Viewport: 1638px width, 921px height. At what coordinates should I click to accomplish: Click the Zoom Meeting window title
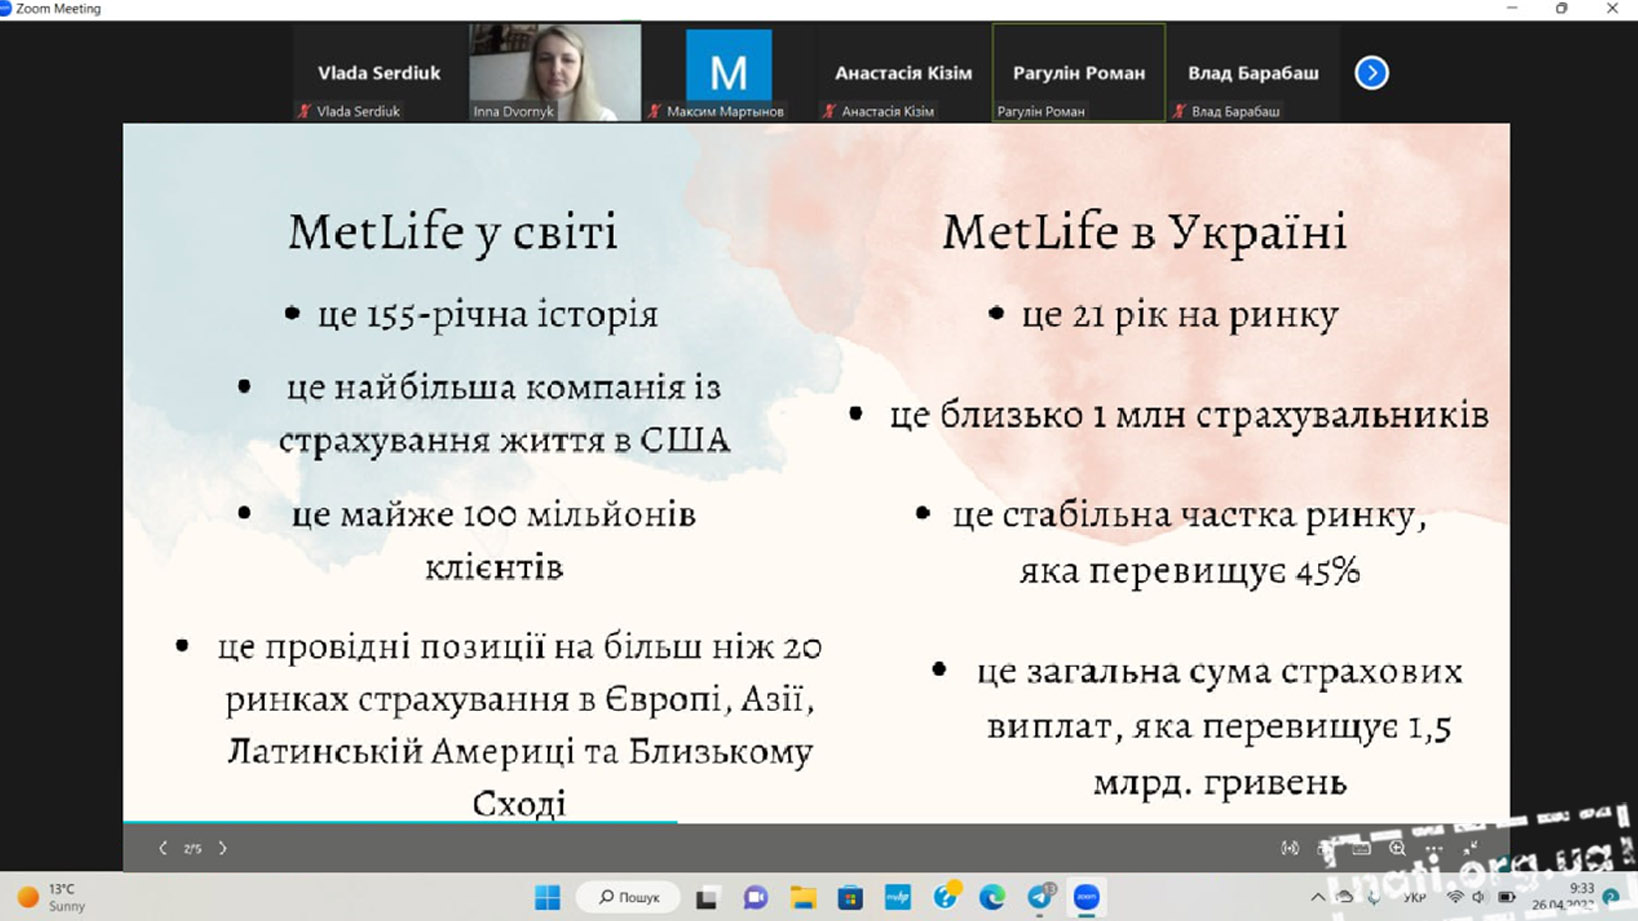59,8
